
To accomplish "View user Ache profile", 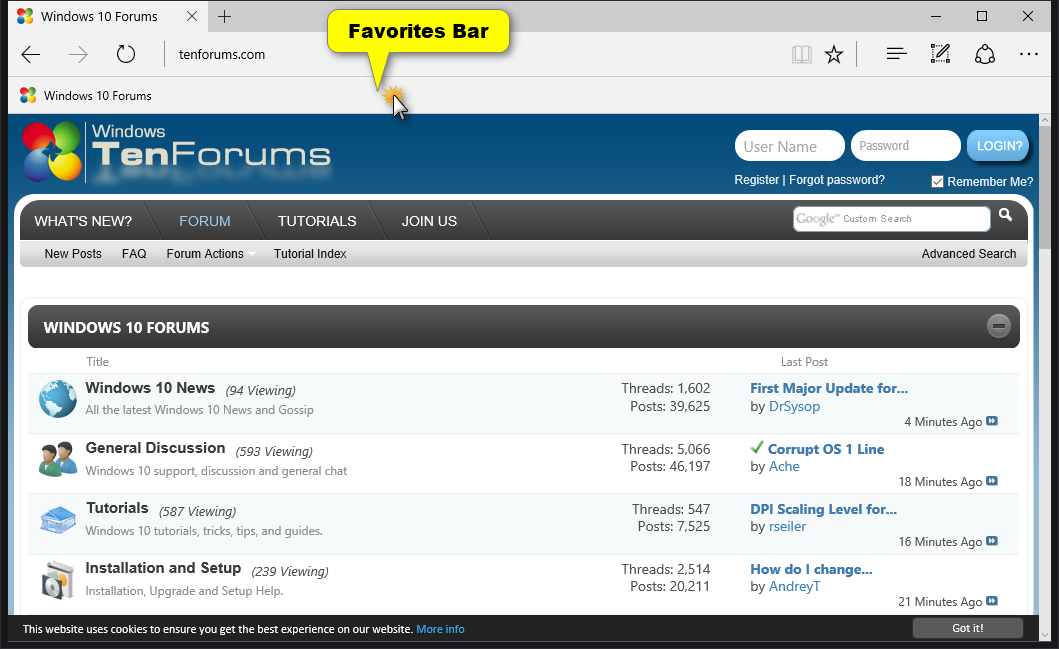I will [784, 467].
